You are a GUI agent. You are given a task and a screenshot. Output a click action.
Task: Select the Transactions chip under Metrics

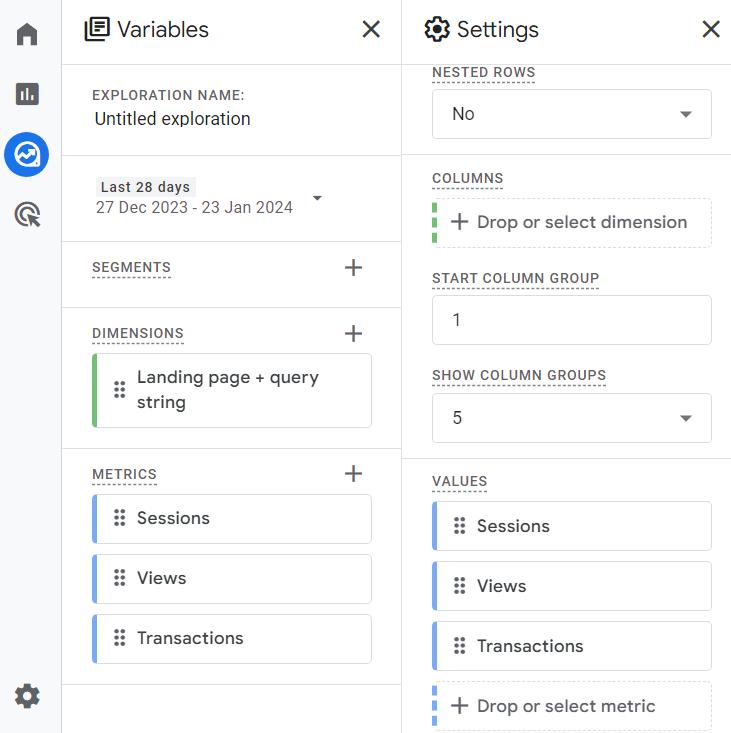click(x=232, y=638)
